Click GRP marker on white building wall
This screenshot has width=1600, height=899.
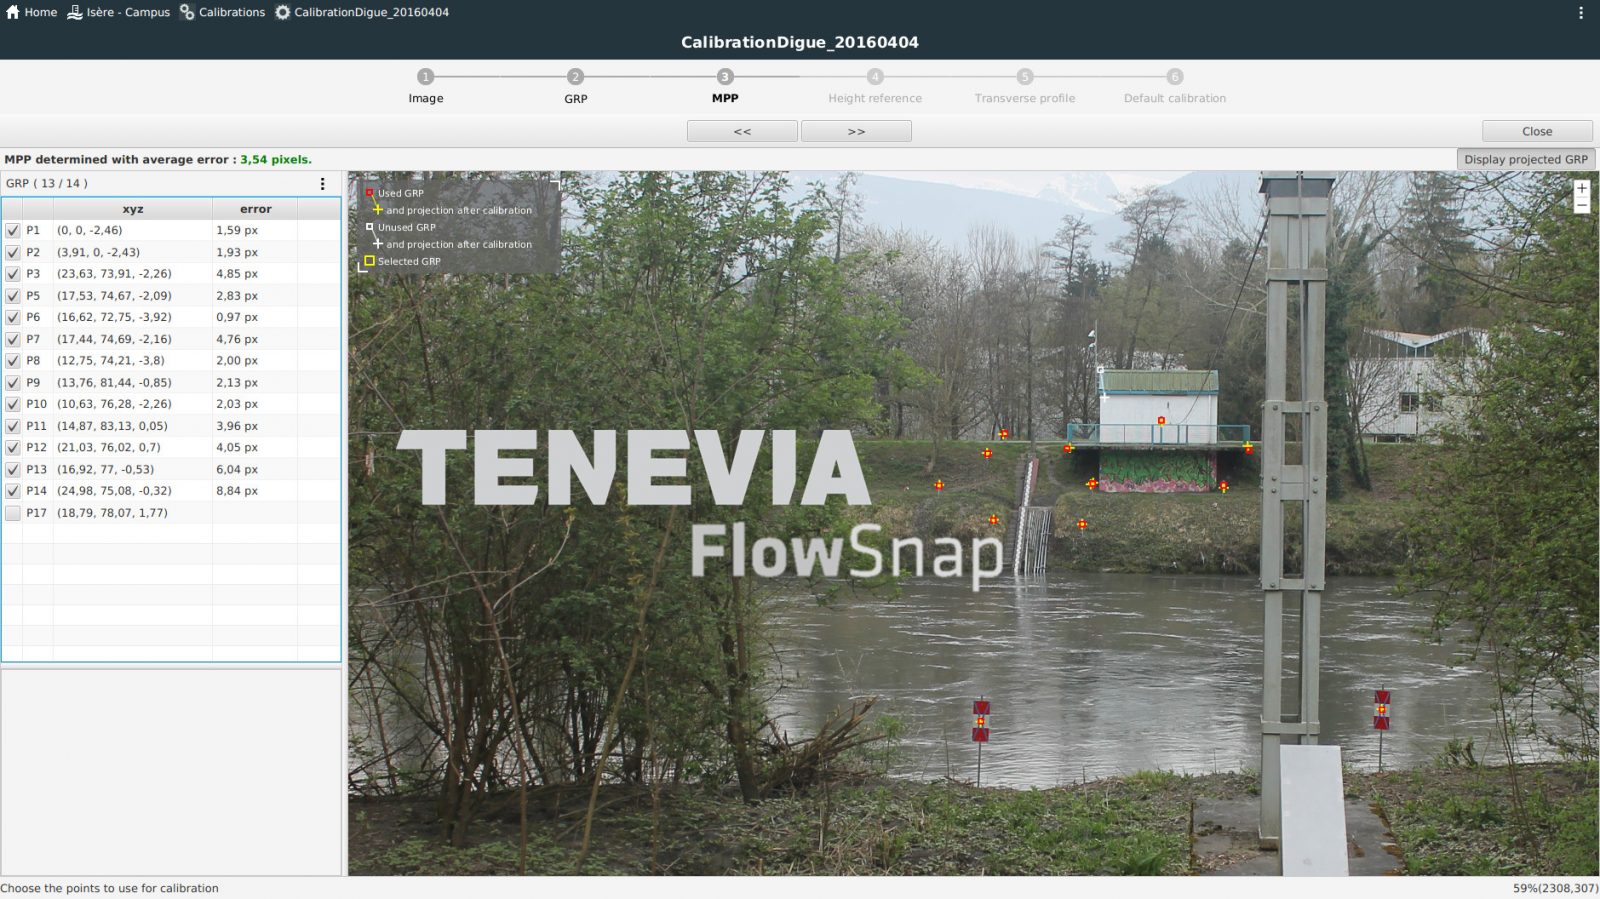[1161, 421]
